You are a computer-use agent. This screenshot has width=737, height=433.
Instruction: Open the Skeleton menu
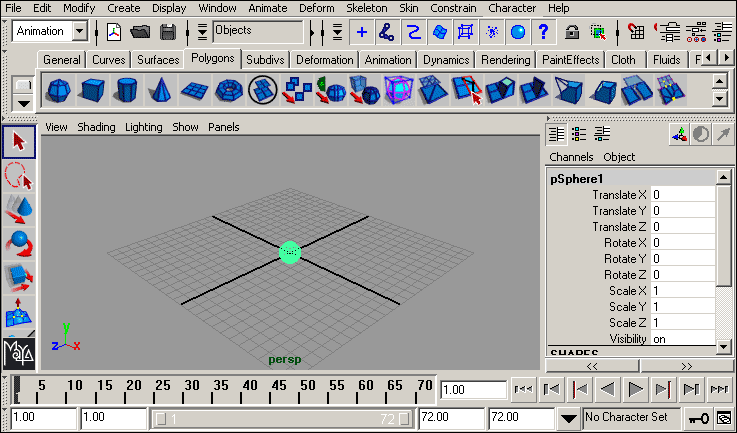pos(366,8)
